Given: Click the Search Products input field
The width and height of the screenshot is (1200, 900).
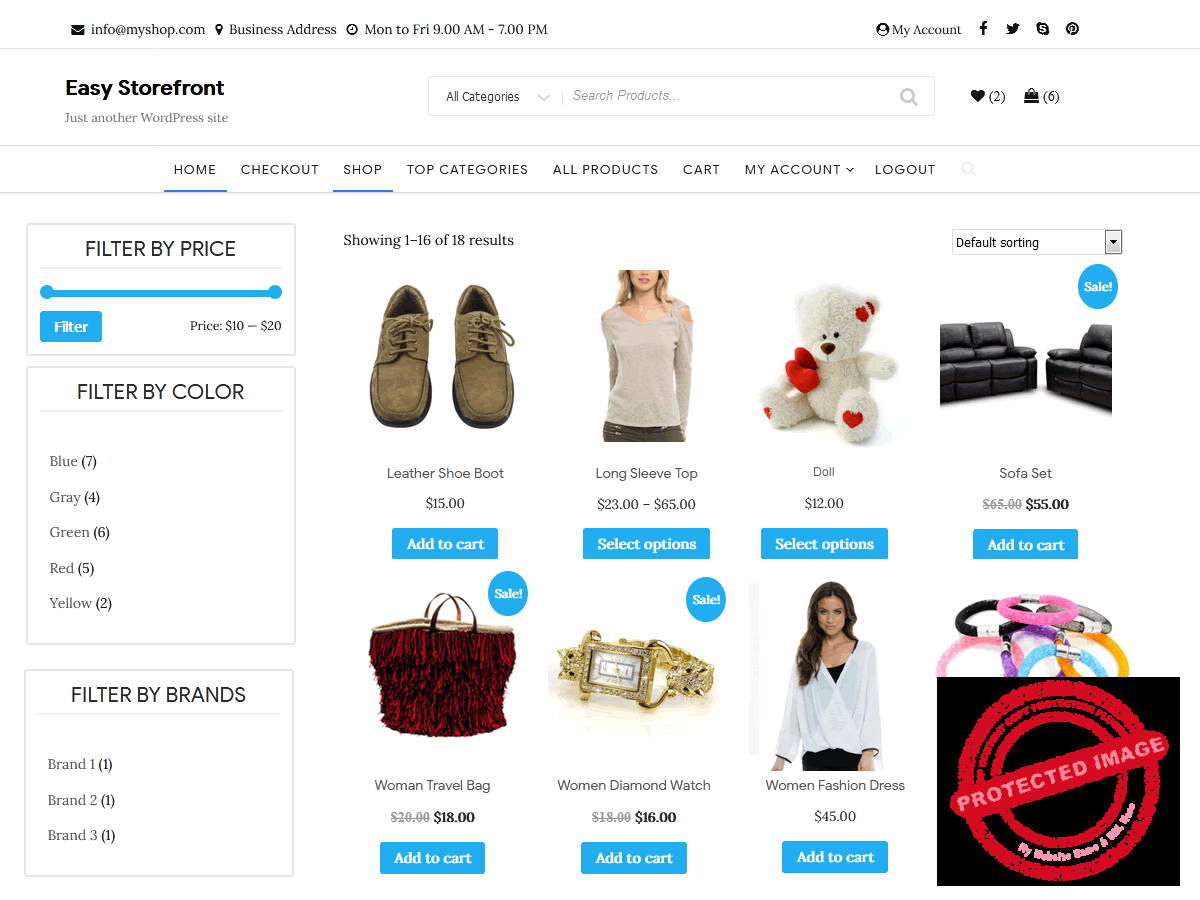Looking at the screenshot, I should [730, 96].
